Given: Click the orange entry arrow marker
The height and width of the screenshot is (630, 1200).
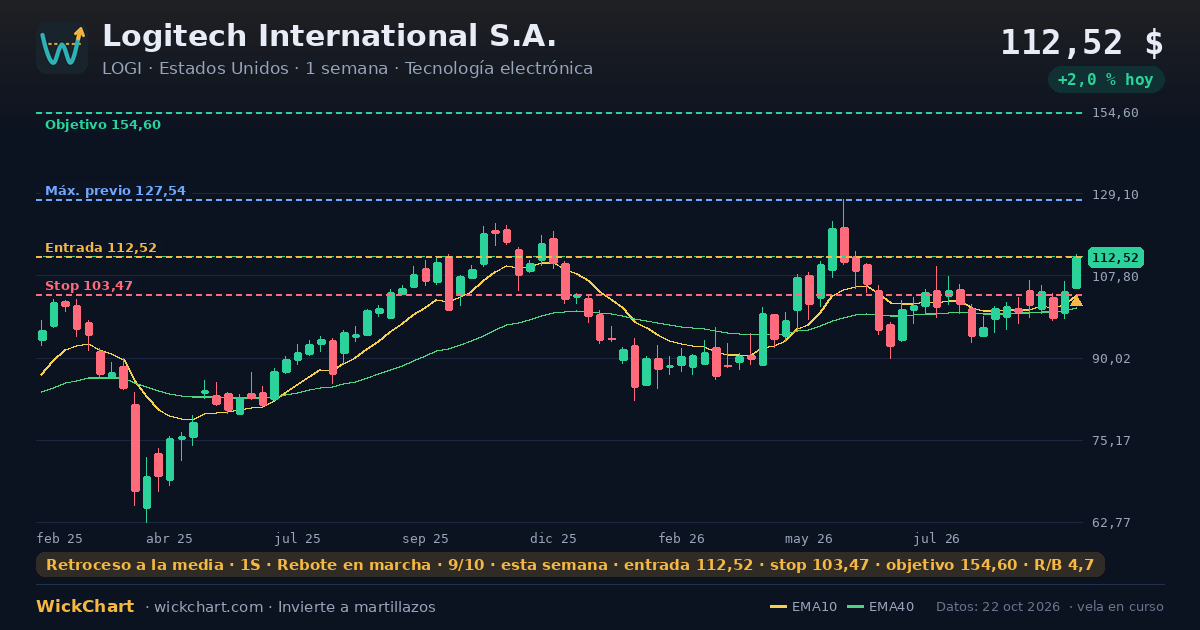Looking at the screenshot, I should coord(1076,300).
